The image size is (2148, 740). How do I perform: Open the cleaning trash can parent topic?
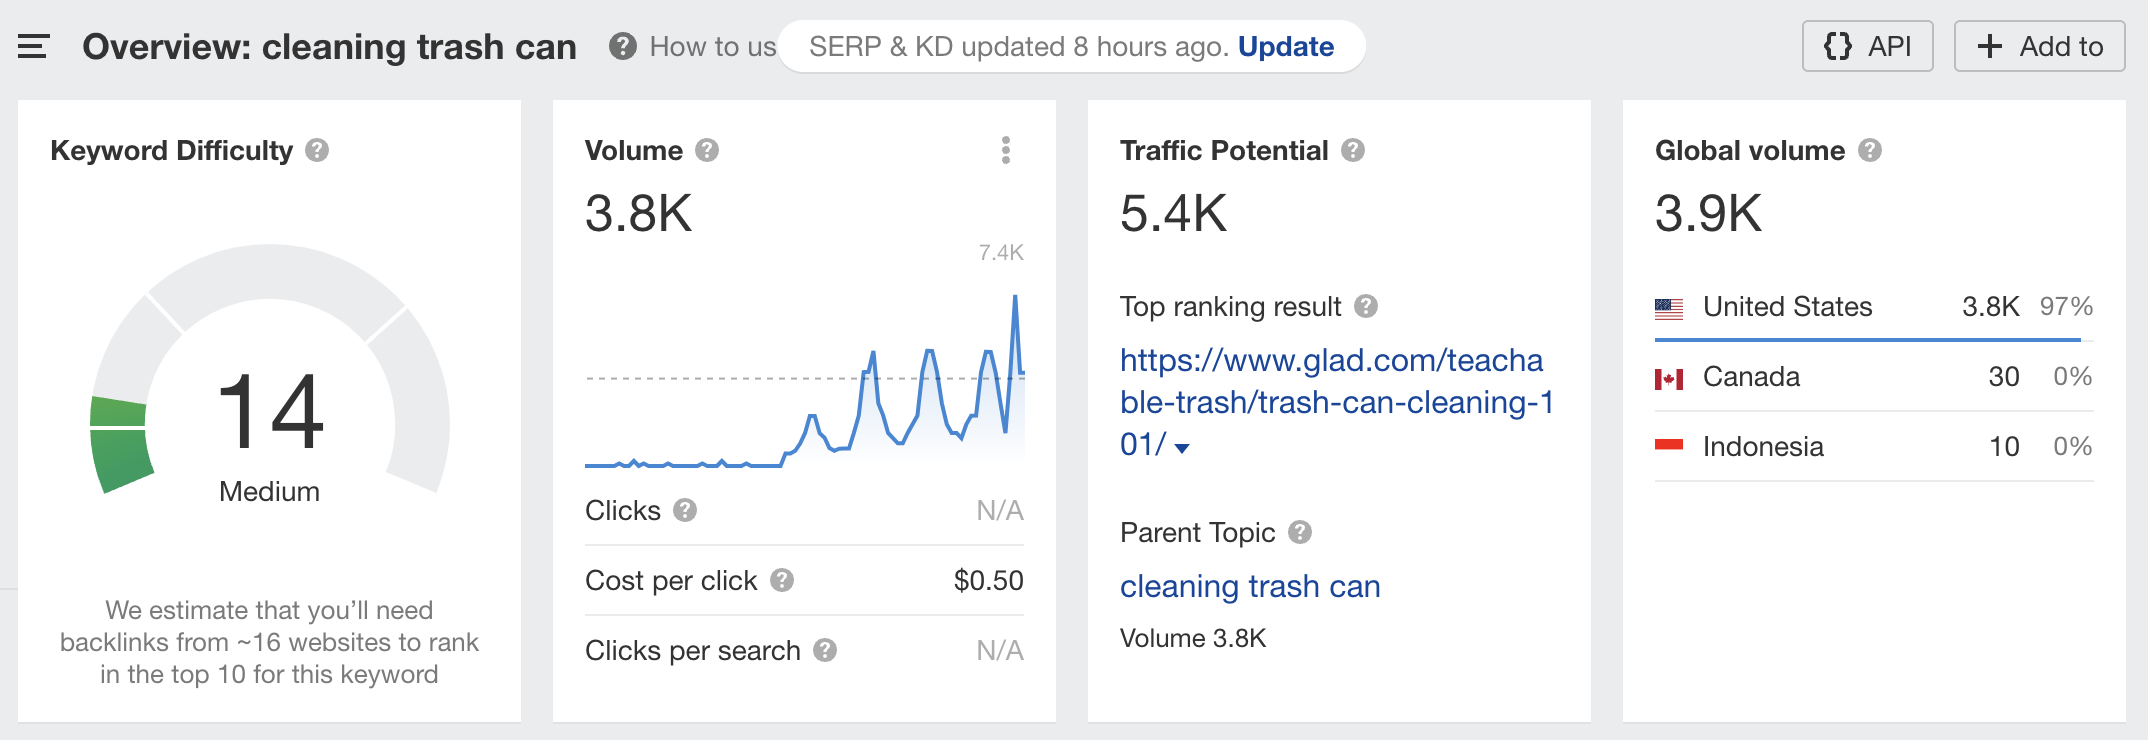click(x=1250, y=587)
